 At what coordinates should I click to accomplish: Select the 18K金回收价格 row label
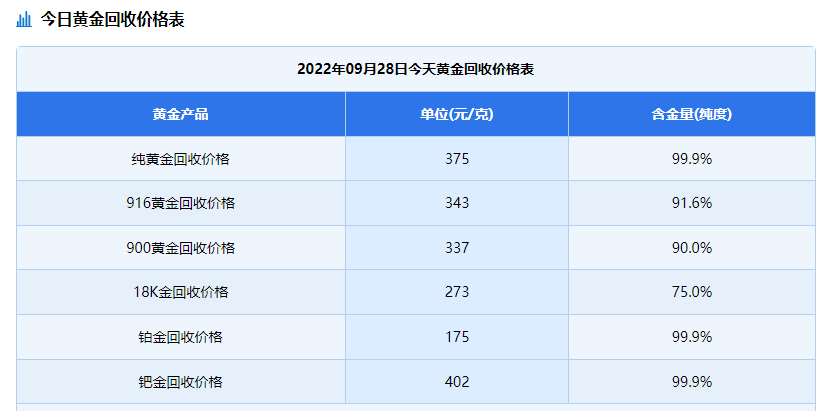click(181, 292)
